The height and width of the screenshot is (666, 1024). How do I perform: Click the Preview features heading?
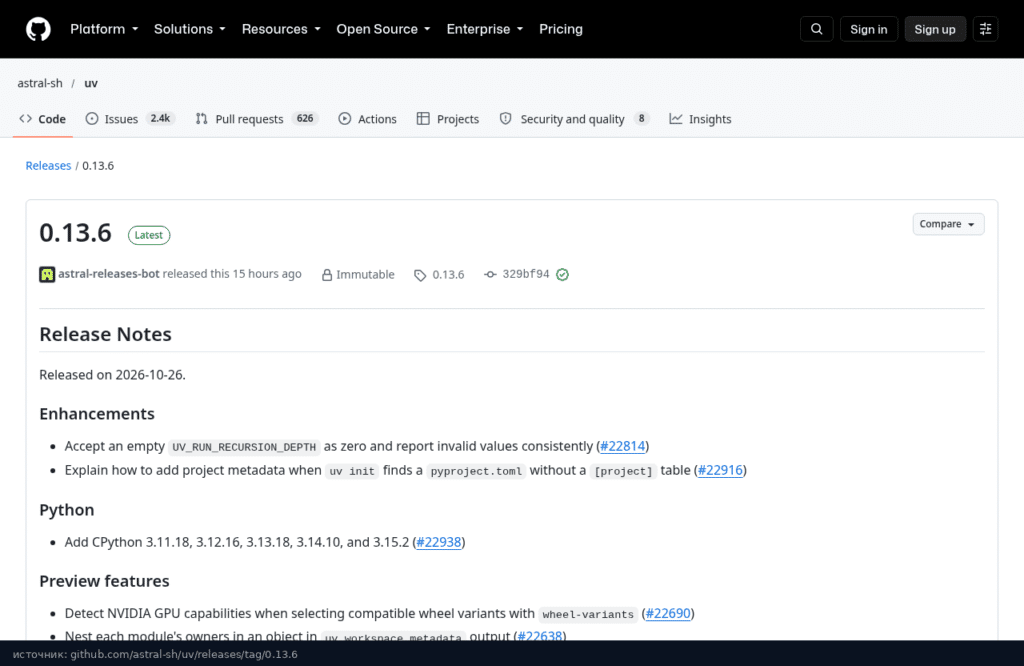104,581
